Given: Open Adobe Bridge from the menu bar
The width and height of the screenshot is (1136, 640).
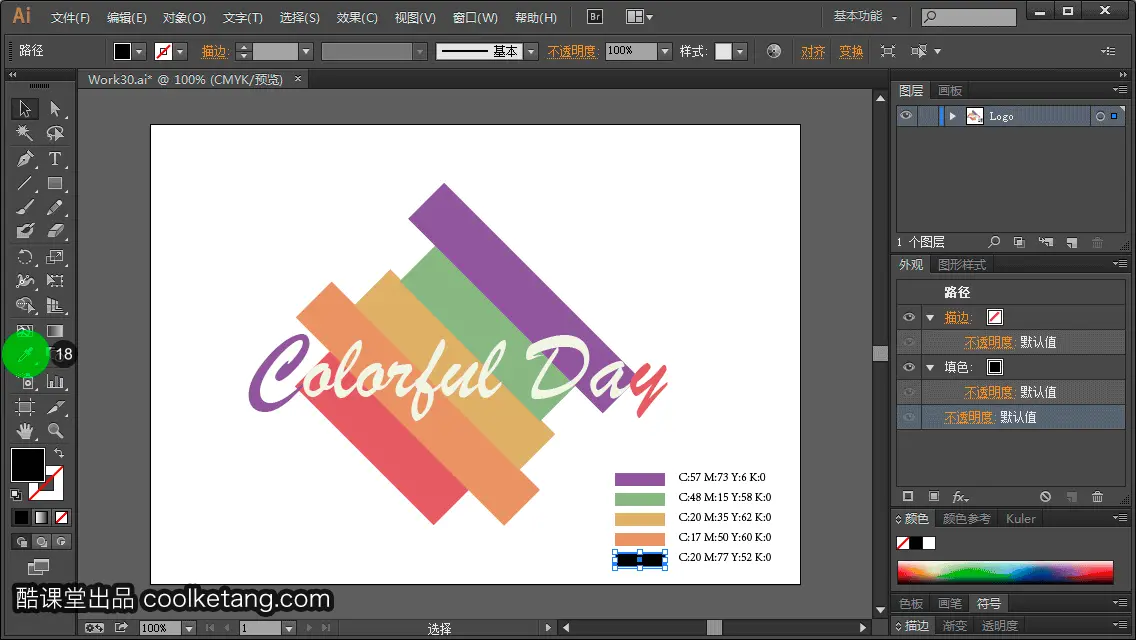Looking at the screenshot, I should coord(595,17).
